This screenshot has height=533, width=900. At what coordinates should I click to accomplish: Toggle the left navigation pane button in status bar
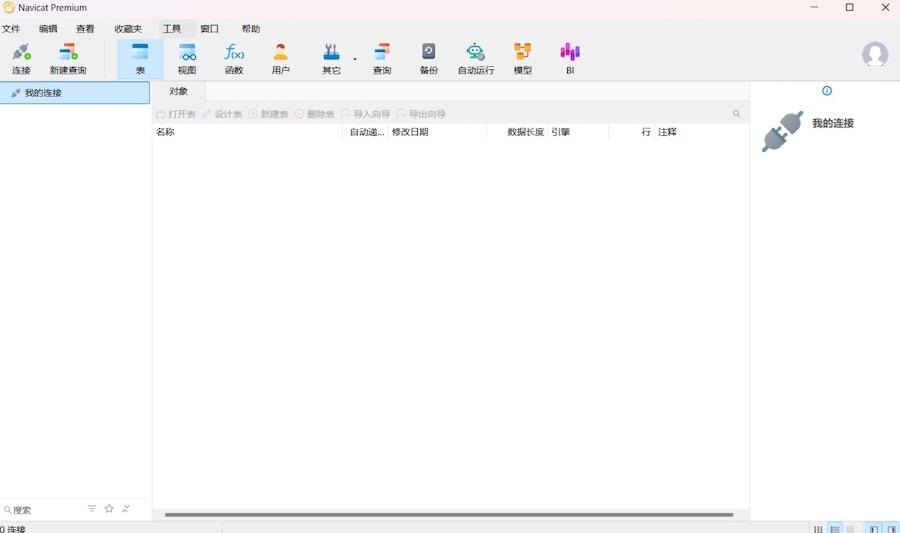coord(874,529)
